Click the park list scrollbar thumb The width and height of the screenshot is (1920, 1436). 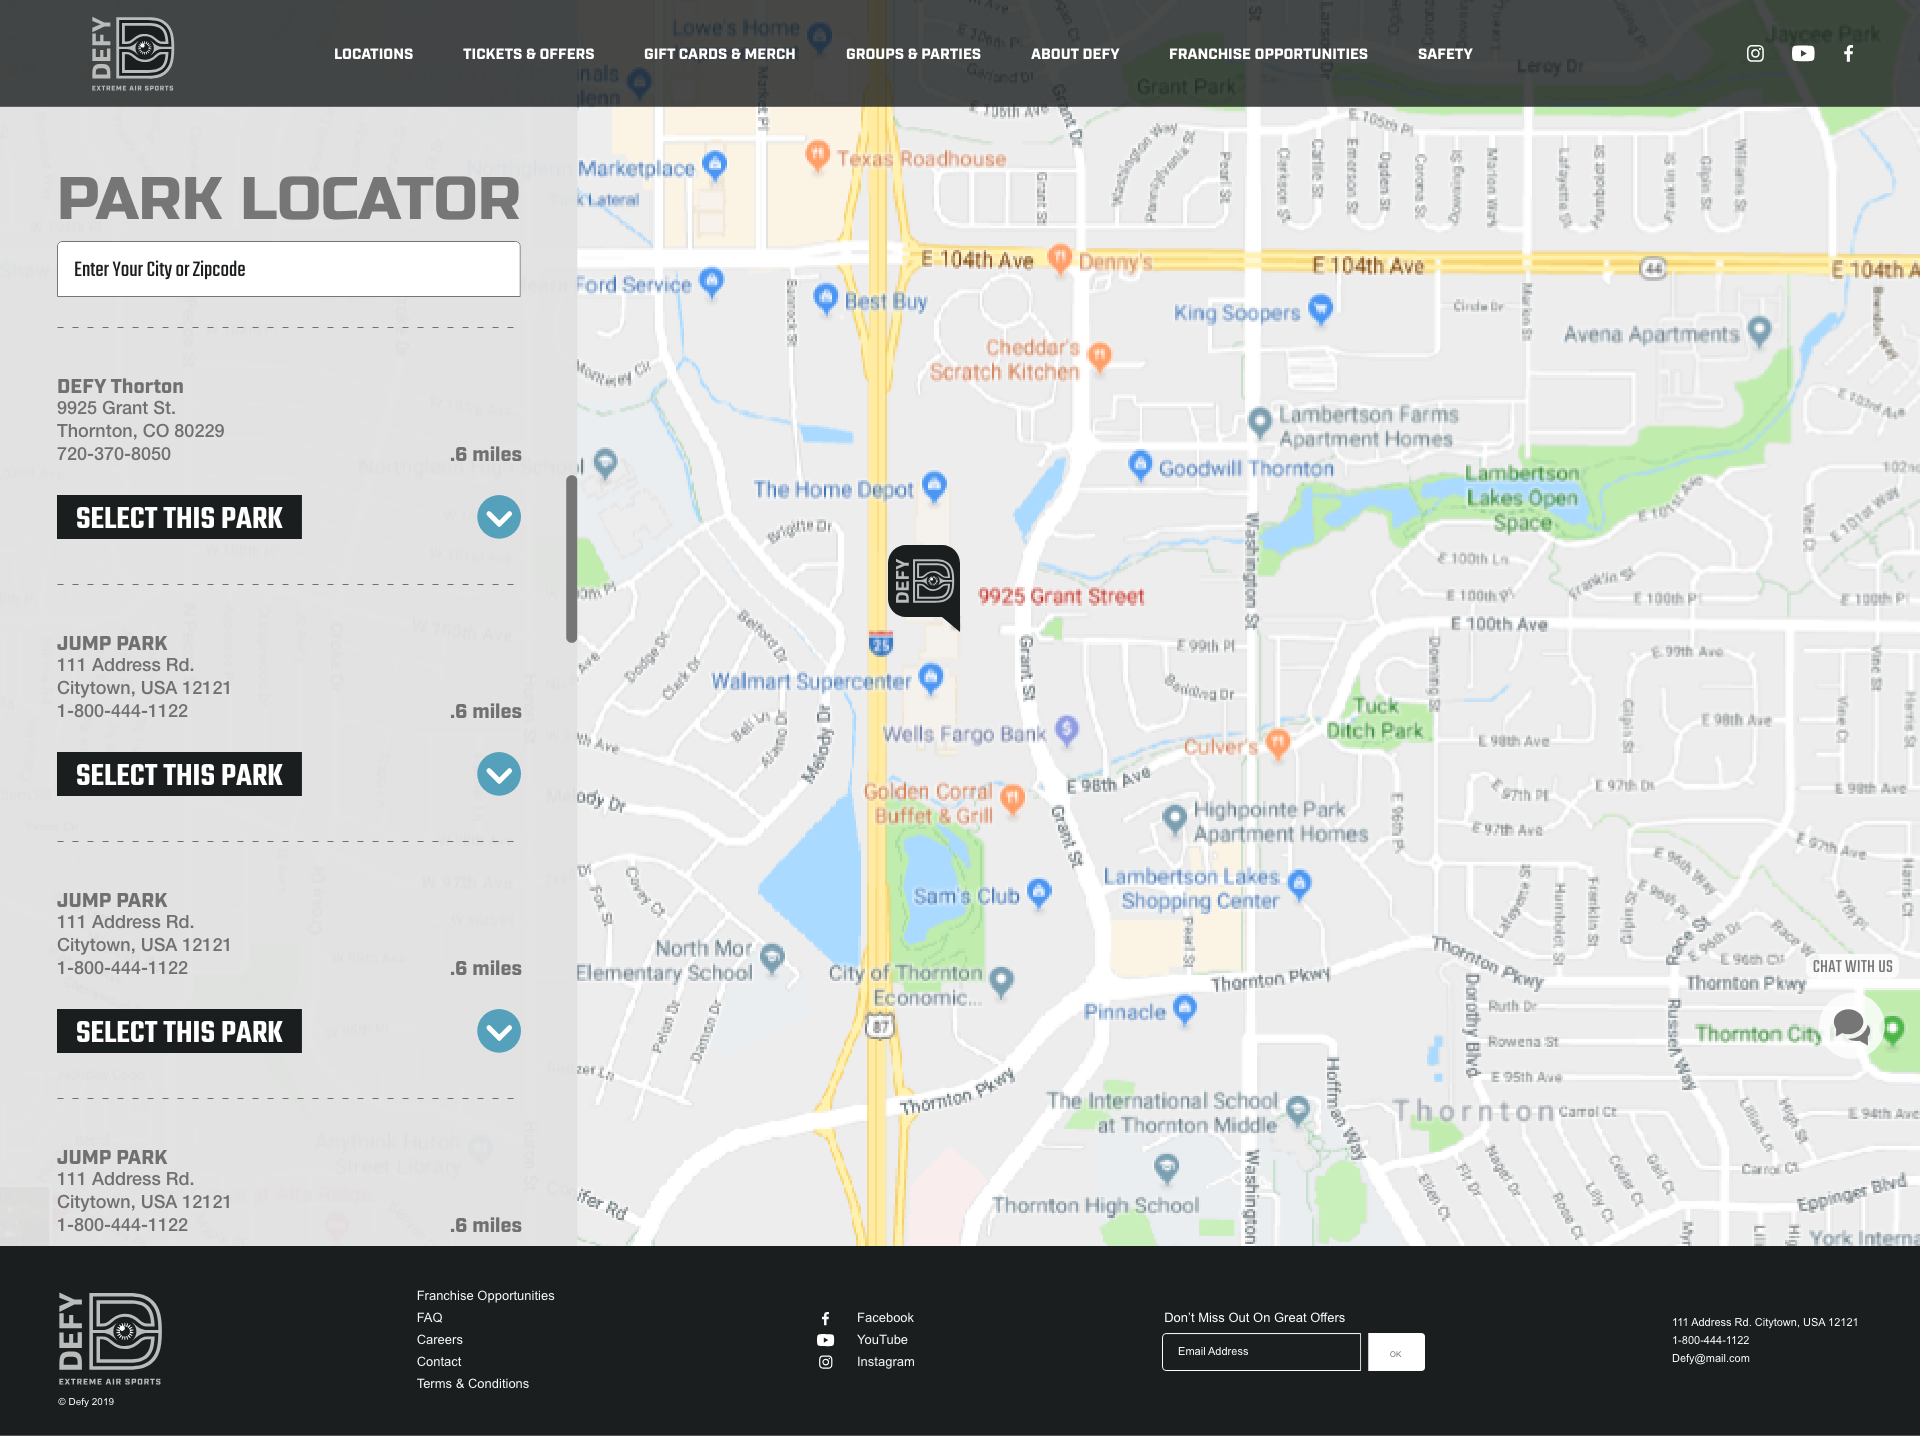click(571, 558)
